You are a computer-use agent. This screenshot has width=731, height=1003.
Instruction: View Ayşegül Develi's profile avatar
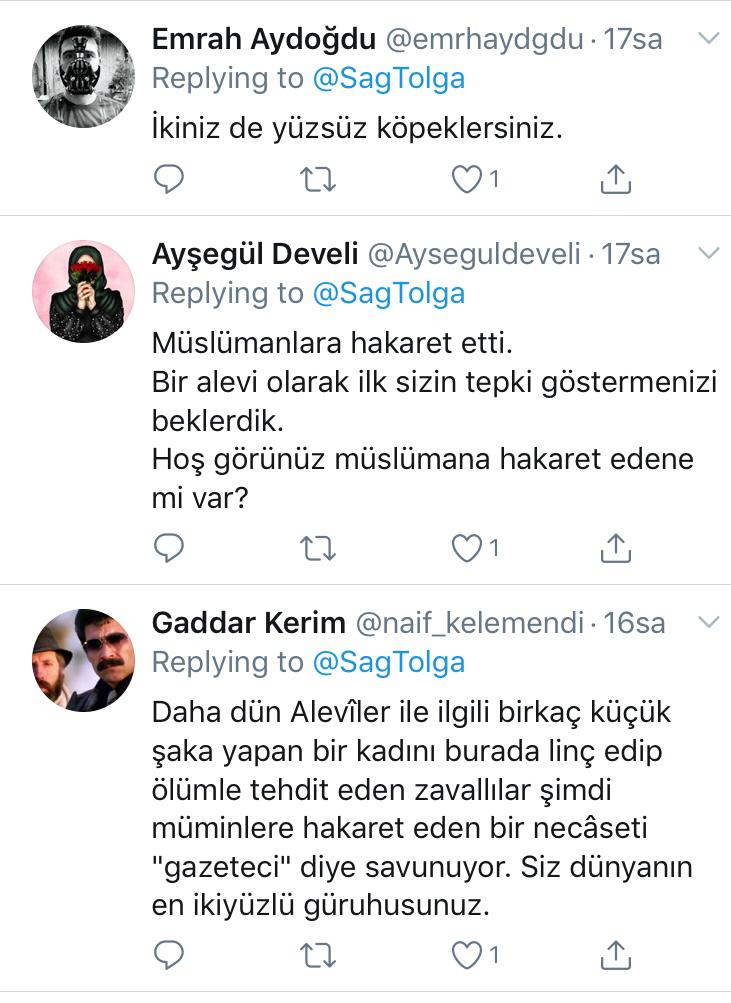pyautogui.click(x=84, y=291)
